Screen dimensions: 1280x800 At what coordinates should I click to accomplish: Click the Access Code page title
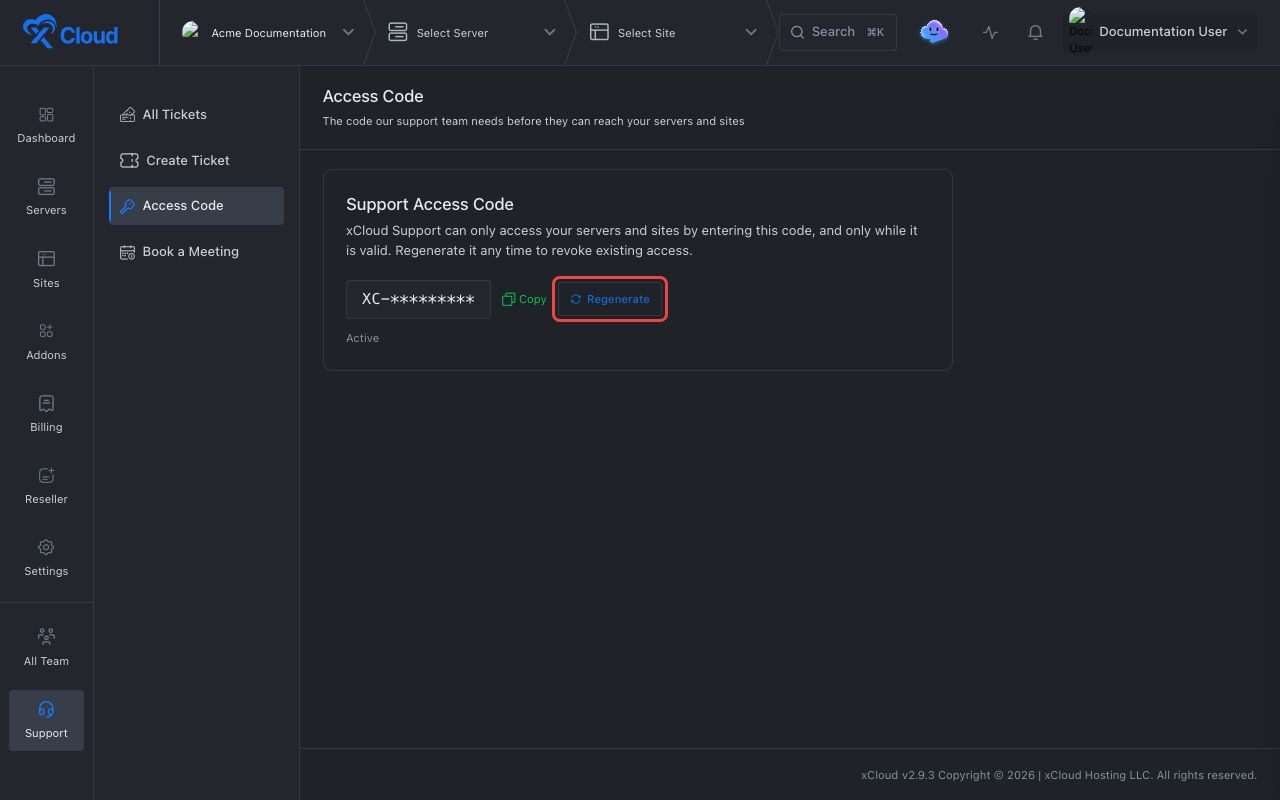coord(373,96)
